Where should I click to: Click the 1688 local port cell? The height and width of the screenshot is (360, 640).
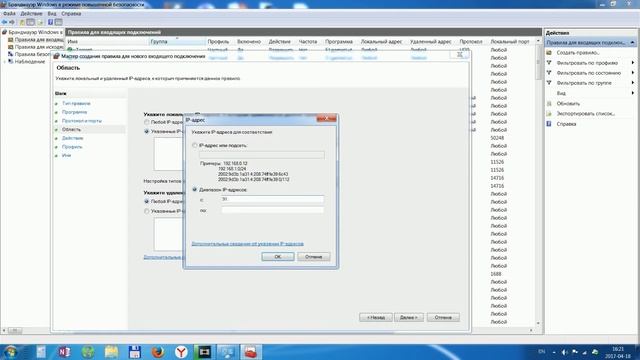click(496, 274)
